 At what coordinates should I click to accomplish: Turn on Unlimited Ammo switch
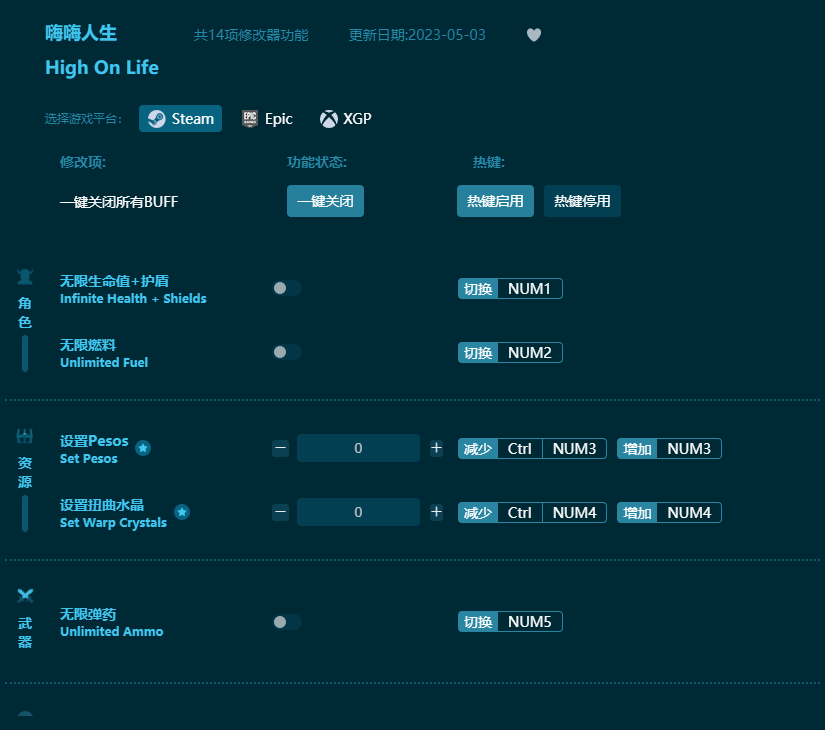pyautogui.click(x=286, y=622)
